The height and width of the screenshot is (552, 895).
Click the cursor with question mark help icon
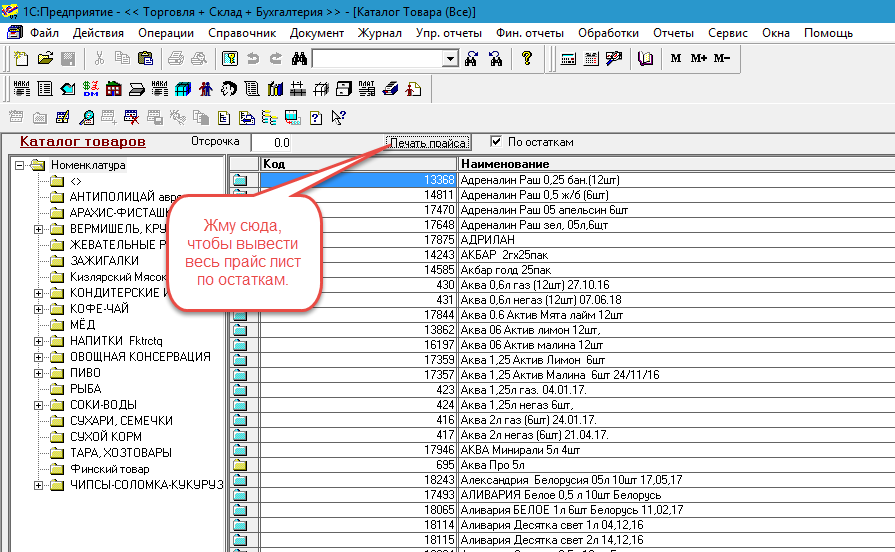click(338, 118)
